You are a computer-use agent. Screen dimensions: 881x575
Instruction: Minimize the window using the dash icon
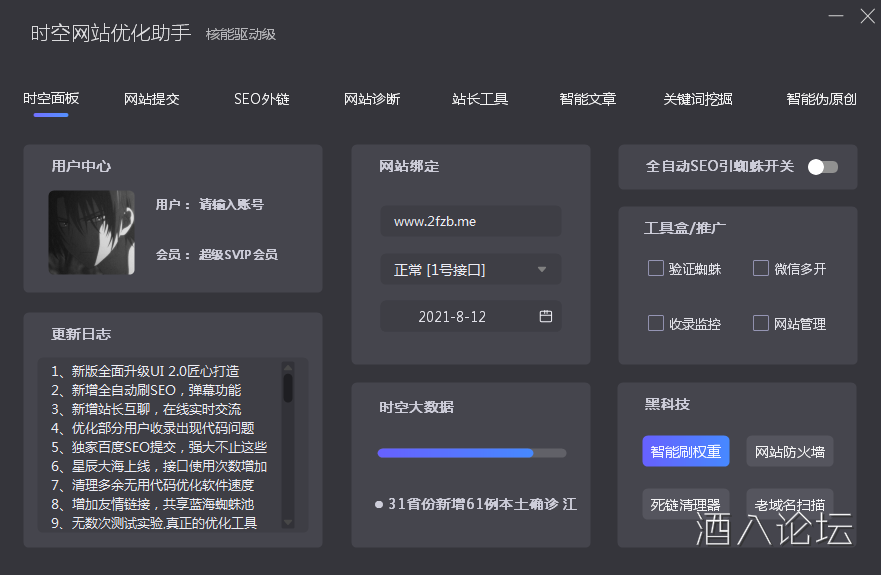836,17
